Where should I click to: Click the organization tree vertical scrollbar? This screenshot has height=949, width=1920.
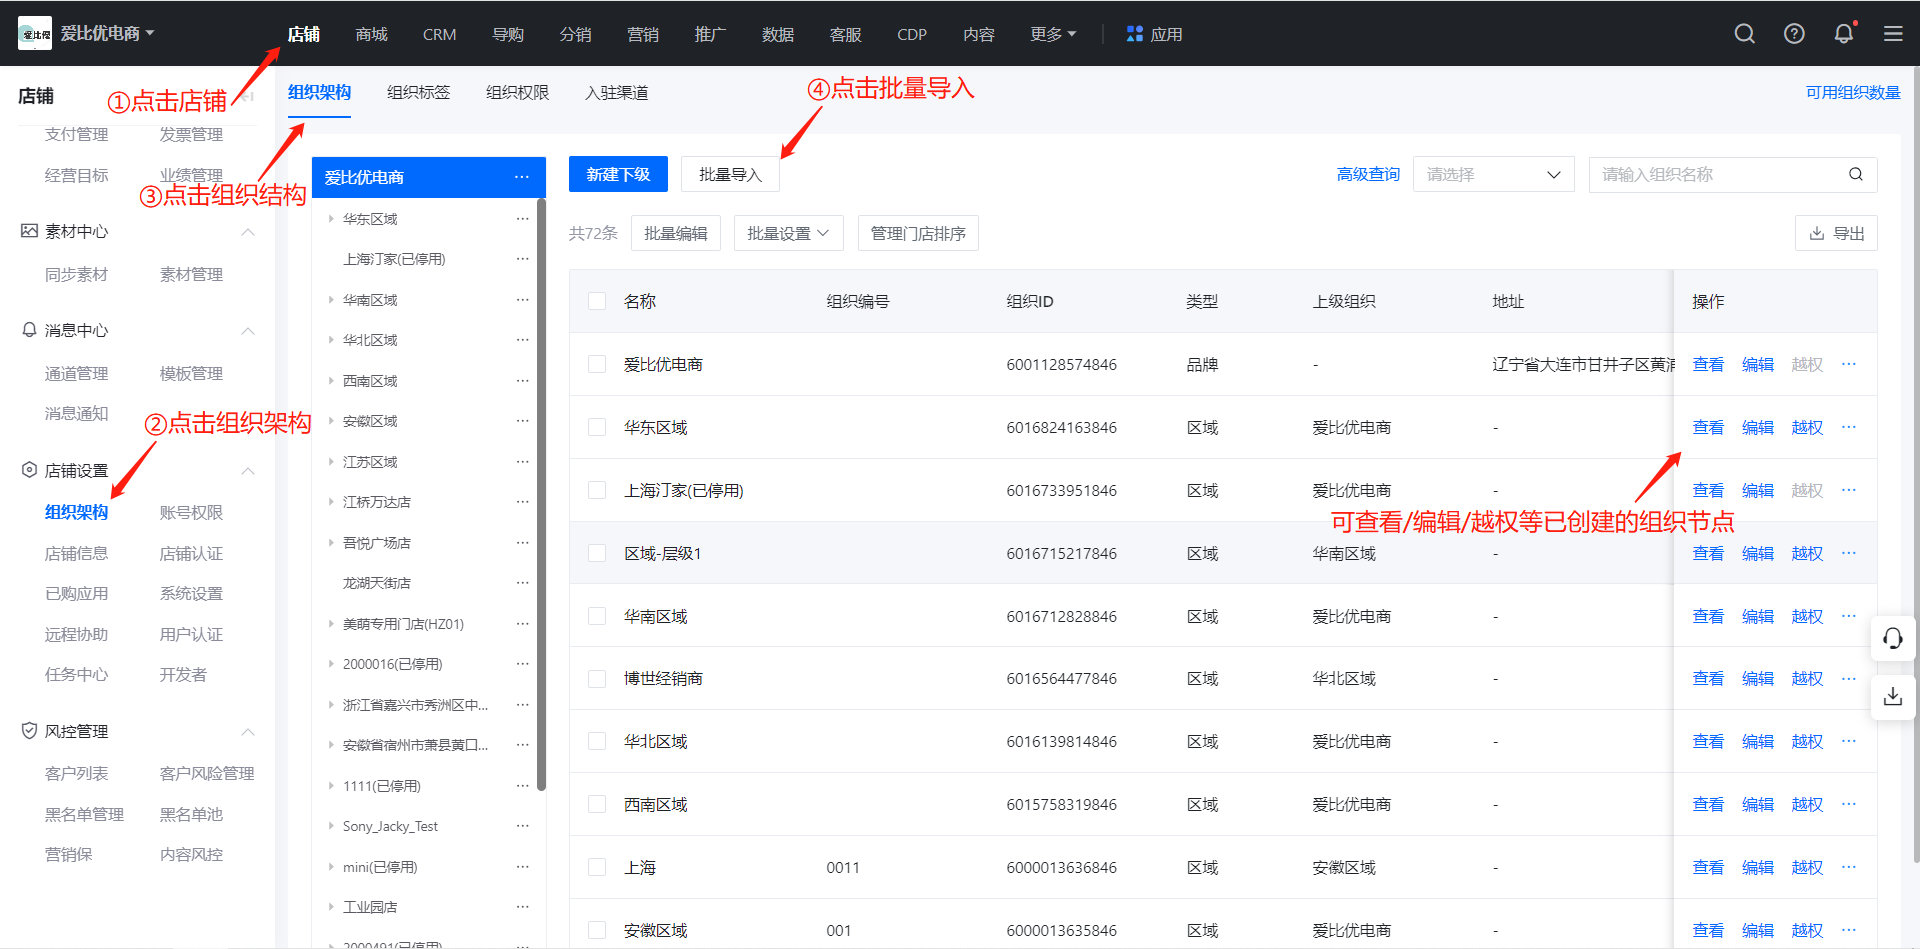pyautogui.click(x=541, y=495)
